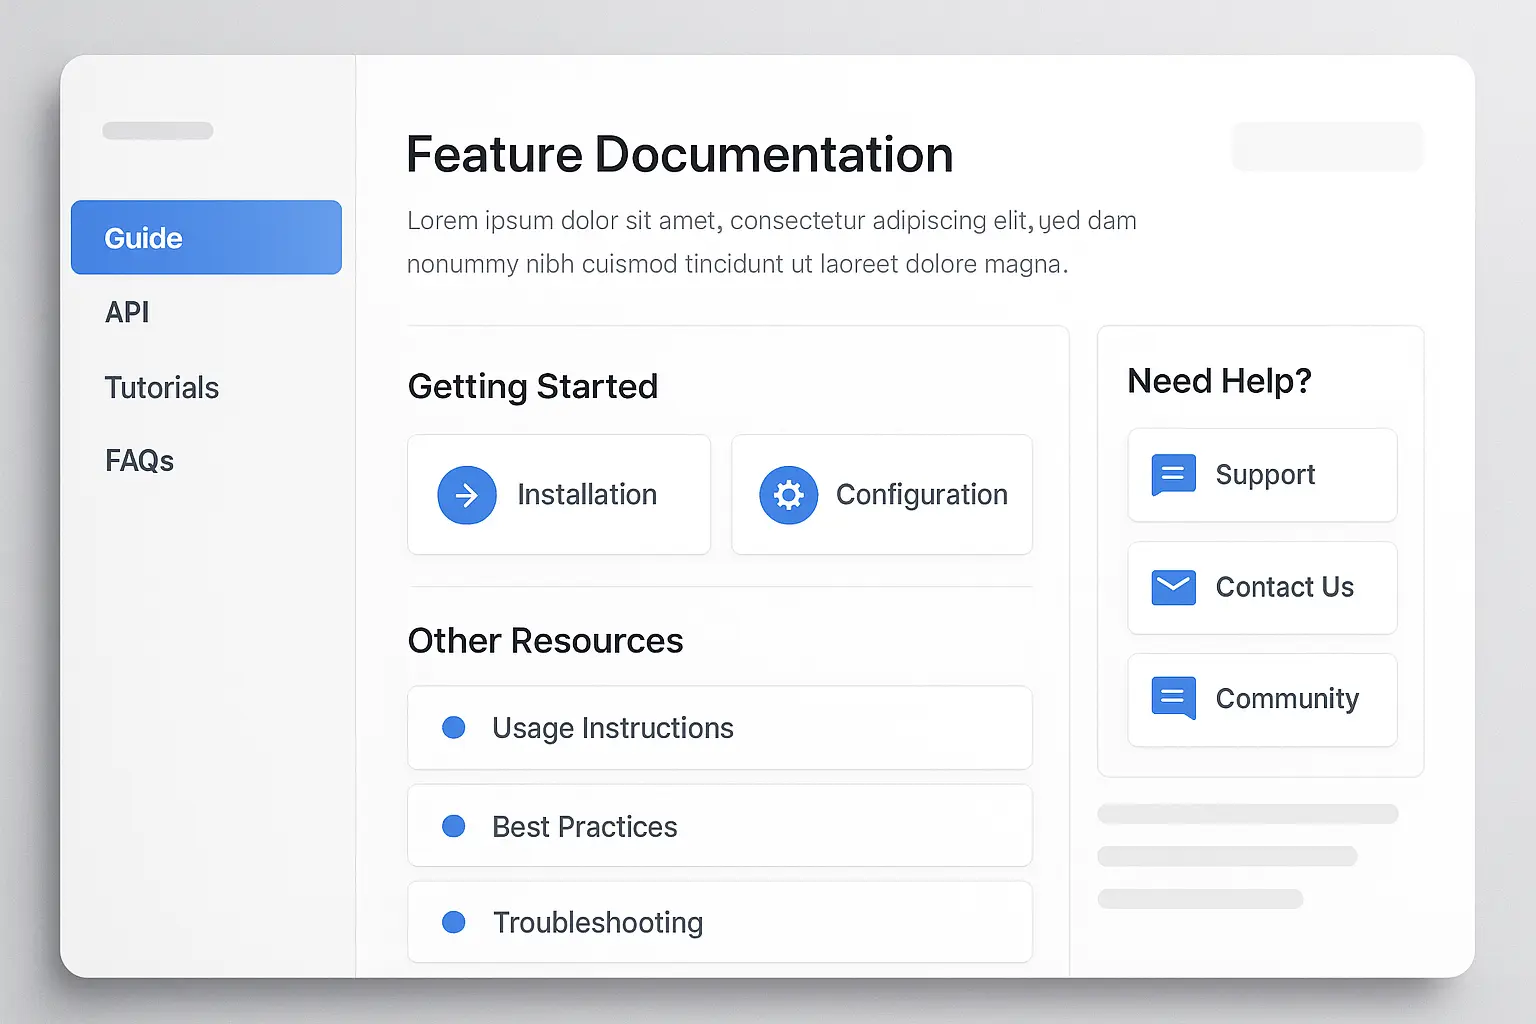
Task: Open the API section in the sidebar
Action: pos(127,312)
